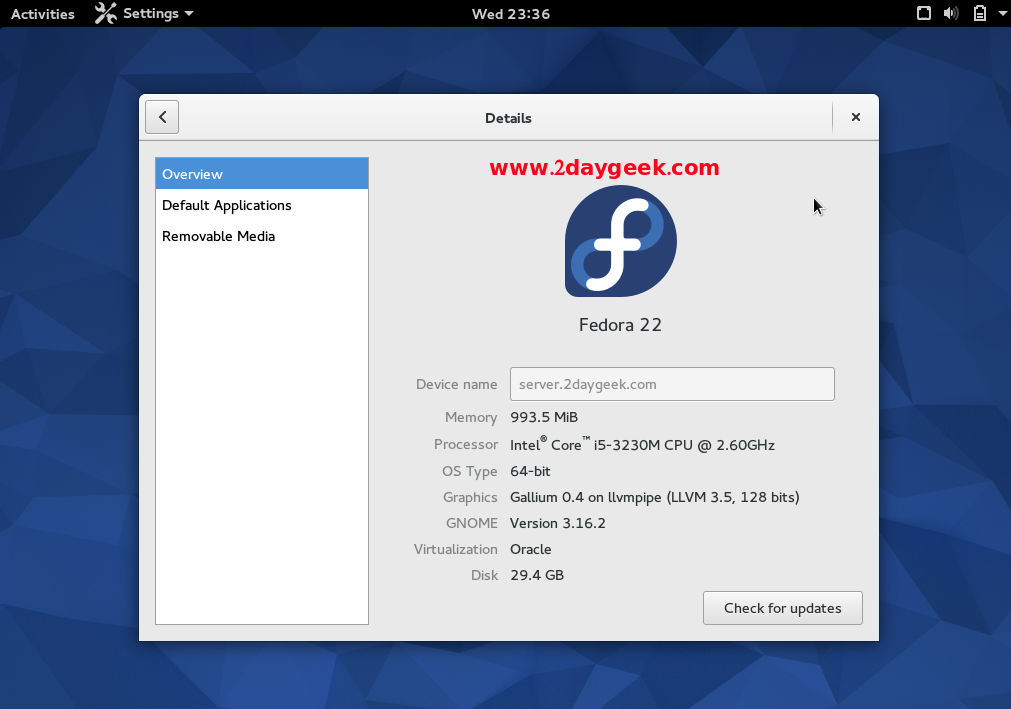Open Default Applications section
The width and height of the screenshot is (1011, 709).
click(x=262, y=205)
